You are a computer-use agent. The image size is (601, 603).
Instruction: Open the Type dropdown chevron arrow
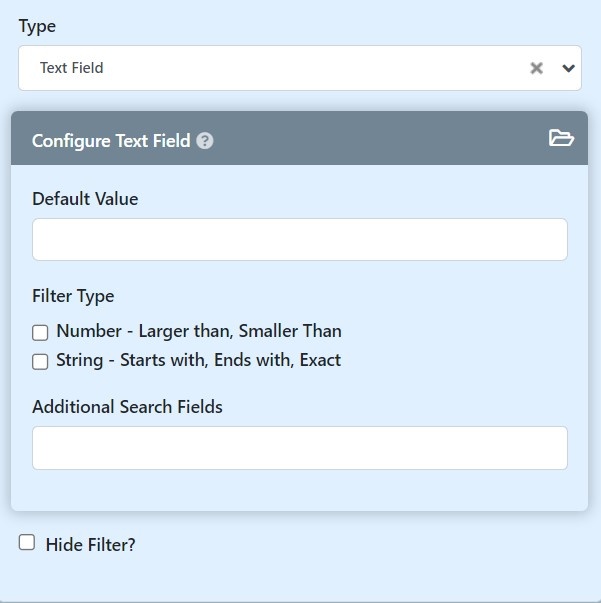(568, 68)
